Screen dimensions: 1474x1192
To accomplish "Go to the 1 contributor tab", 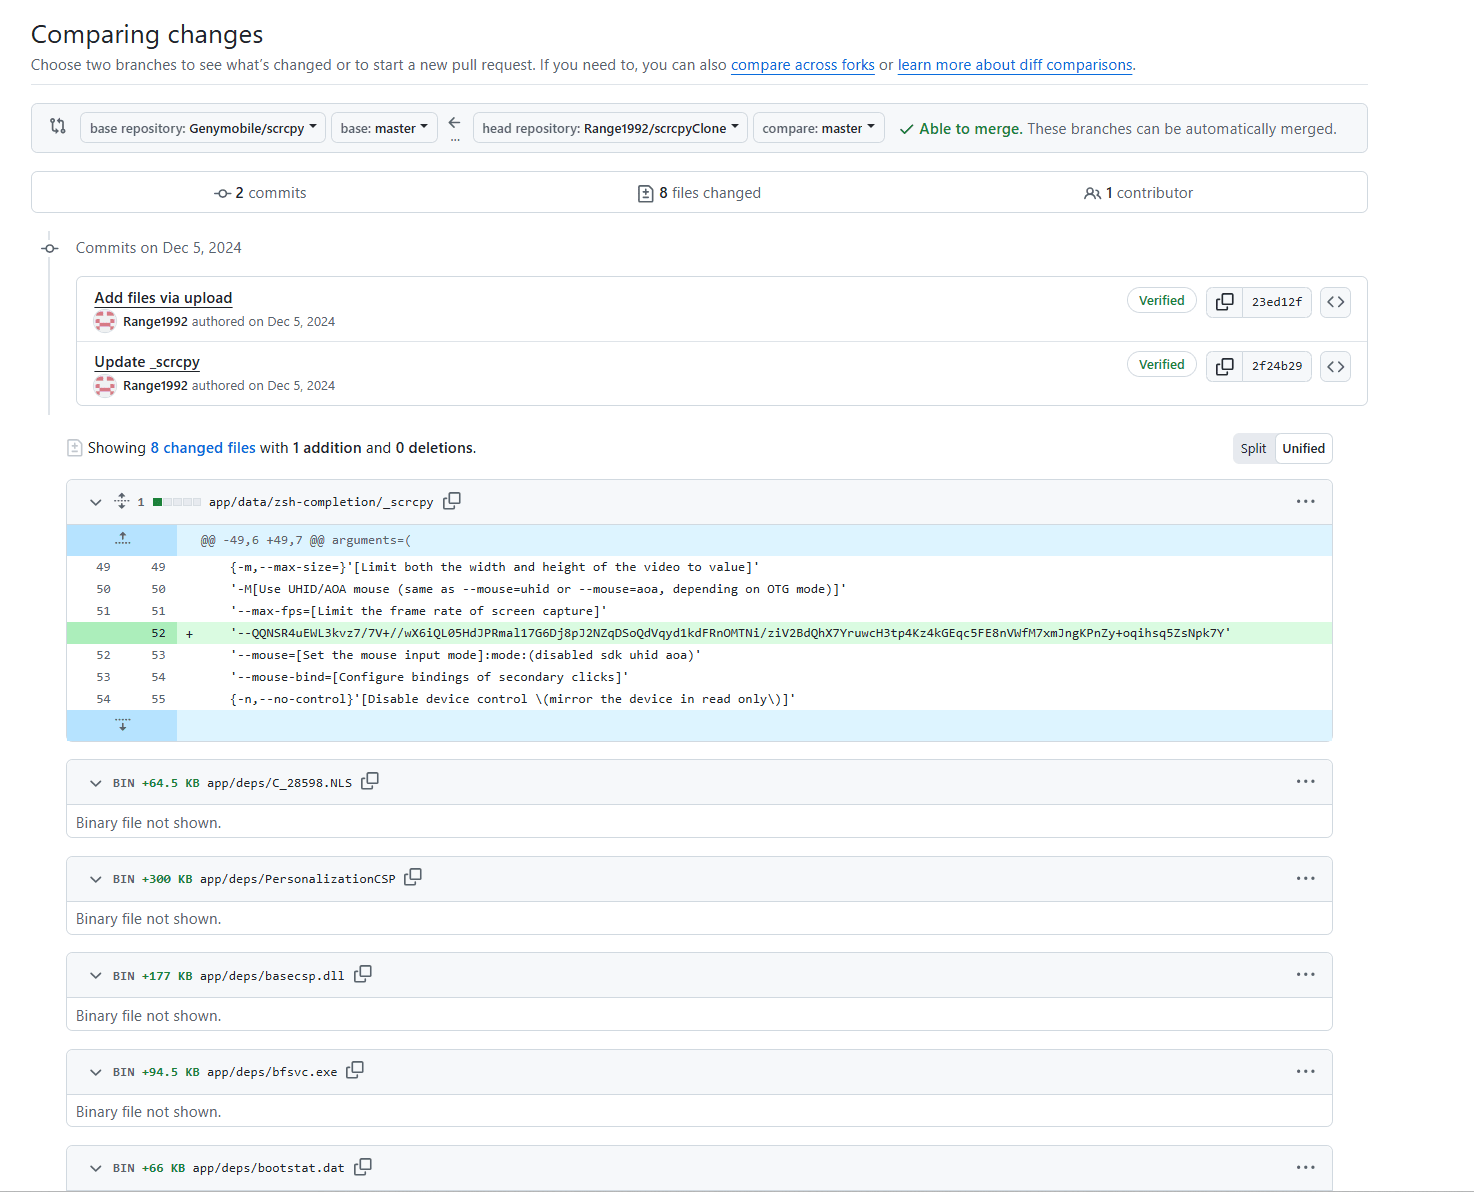I will pyautogui.click(x=1138, y=193).
